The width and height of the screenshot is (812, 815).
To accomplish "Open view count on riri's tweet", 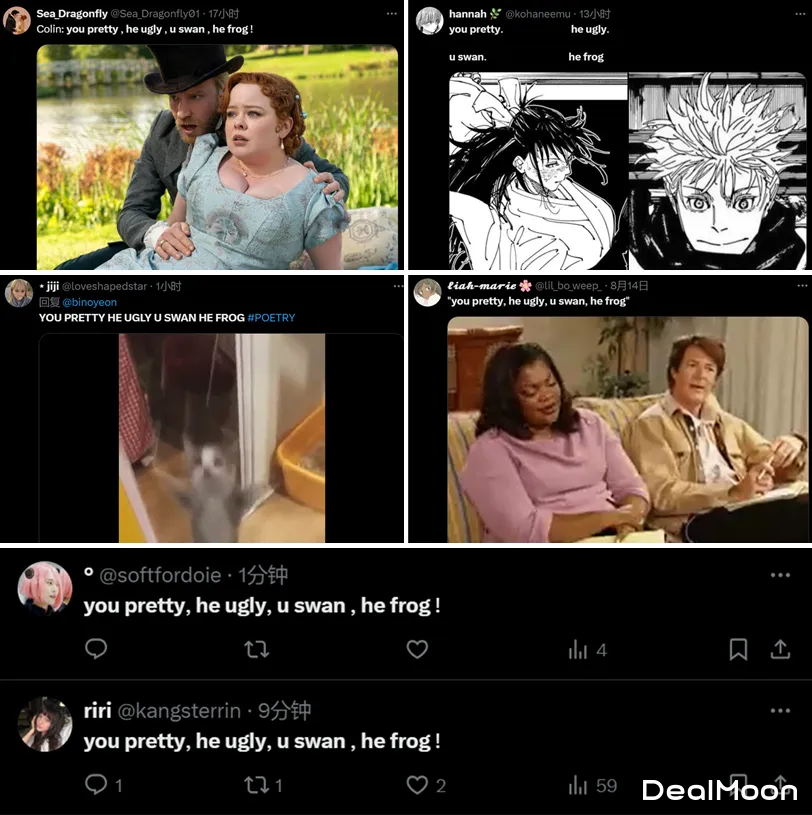I will 593,785.
